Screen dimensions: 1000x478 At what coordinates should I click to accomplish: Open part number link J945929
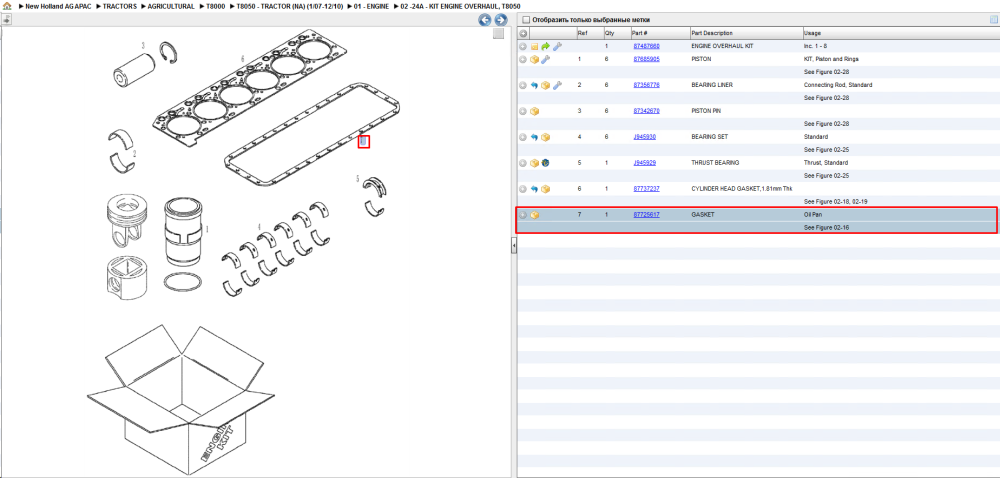click(x=645, y=163)
